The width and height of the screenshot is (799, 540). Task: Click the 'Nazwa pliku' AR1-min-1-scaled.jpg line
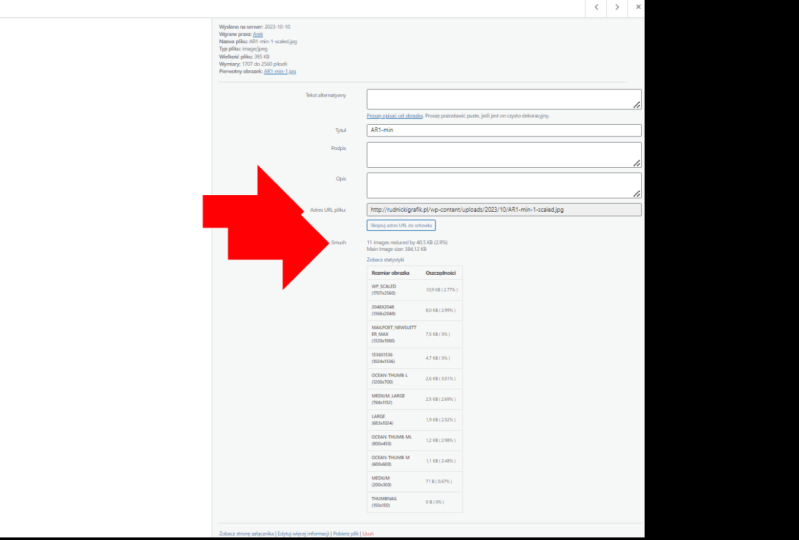258,41
